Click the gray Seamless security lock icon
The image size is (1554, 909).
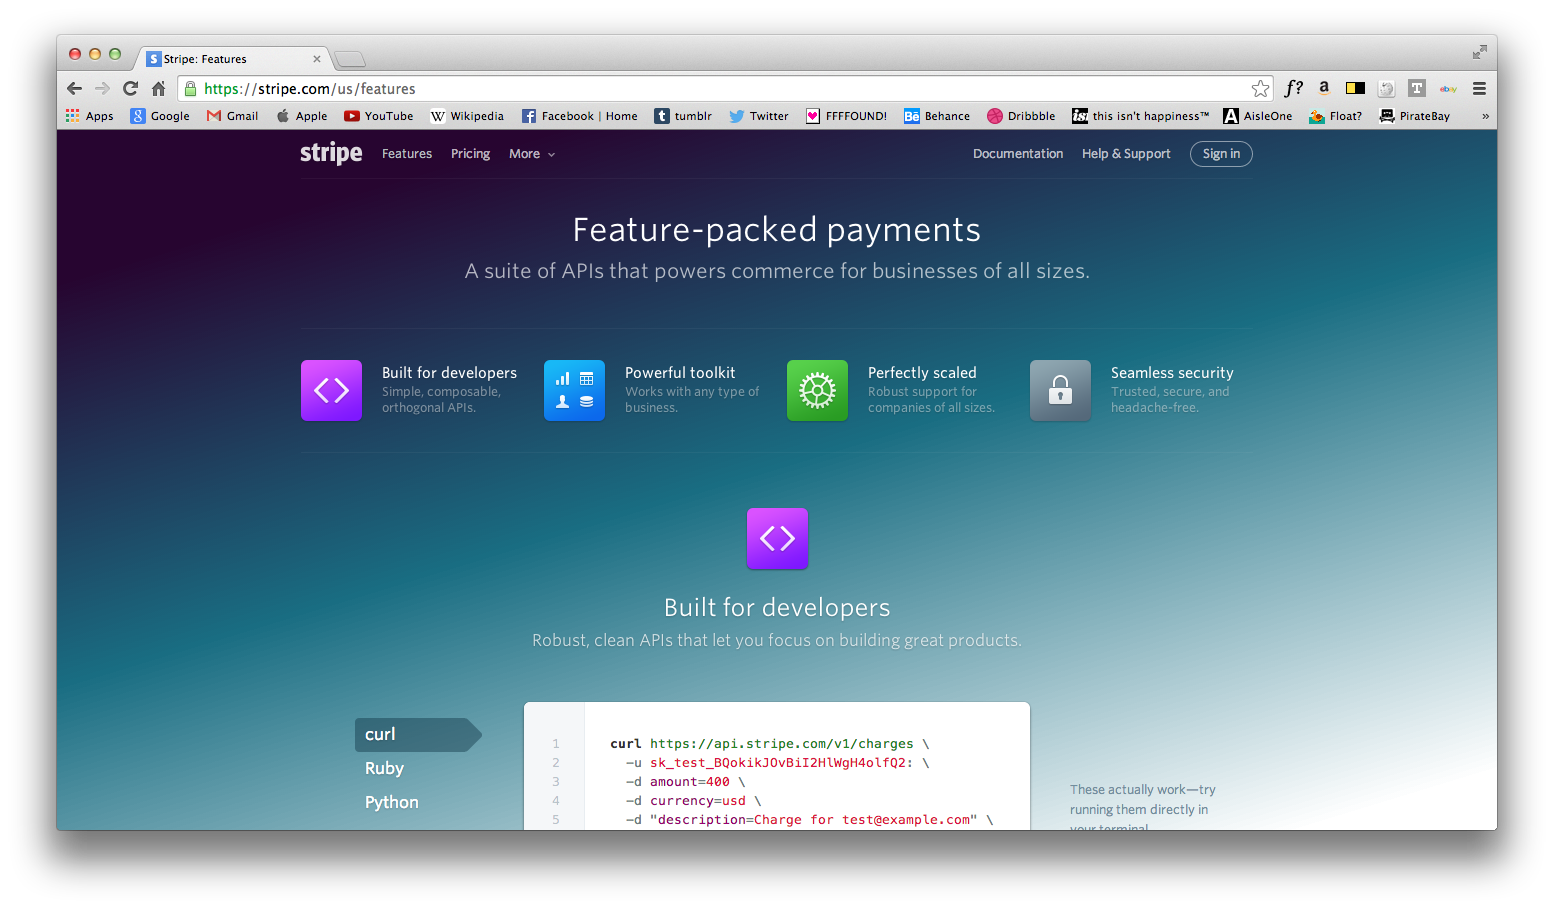click(1060, 390)
